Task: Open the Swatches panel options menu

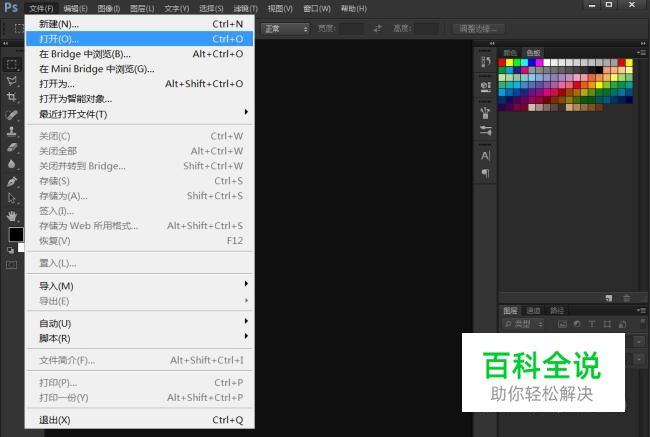Action: pos(642,53)
